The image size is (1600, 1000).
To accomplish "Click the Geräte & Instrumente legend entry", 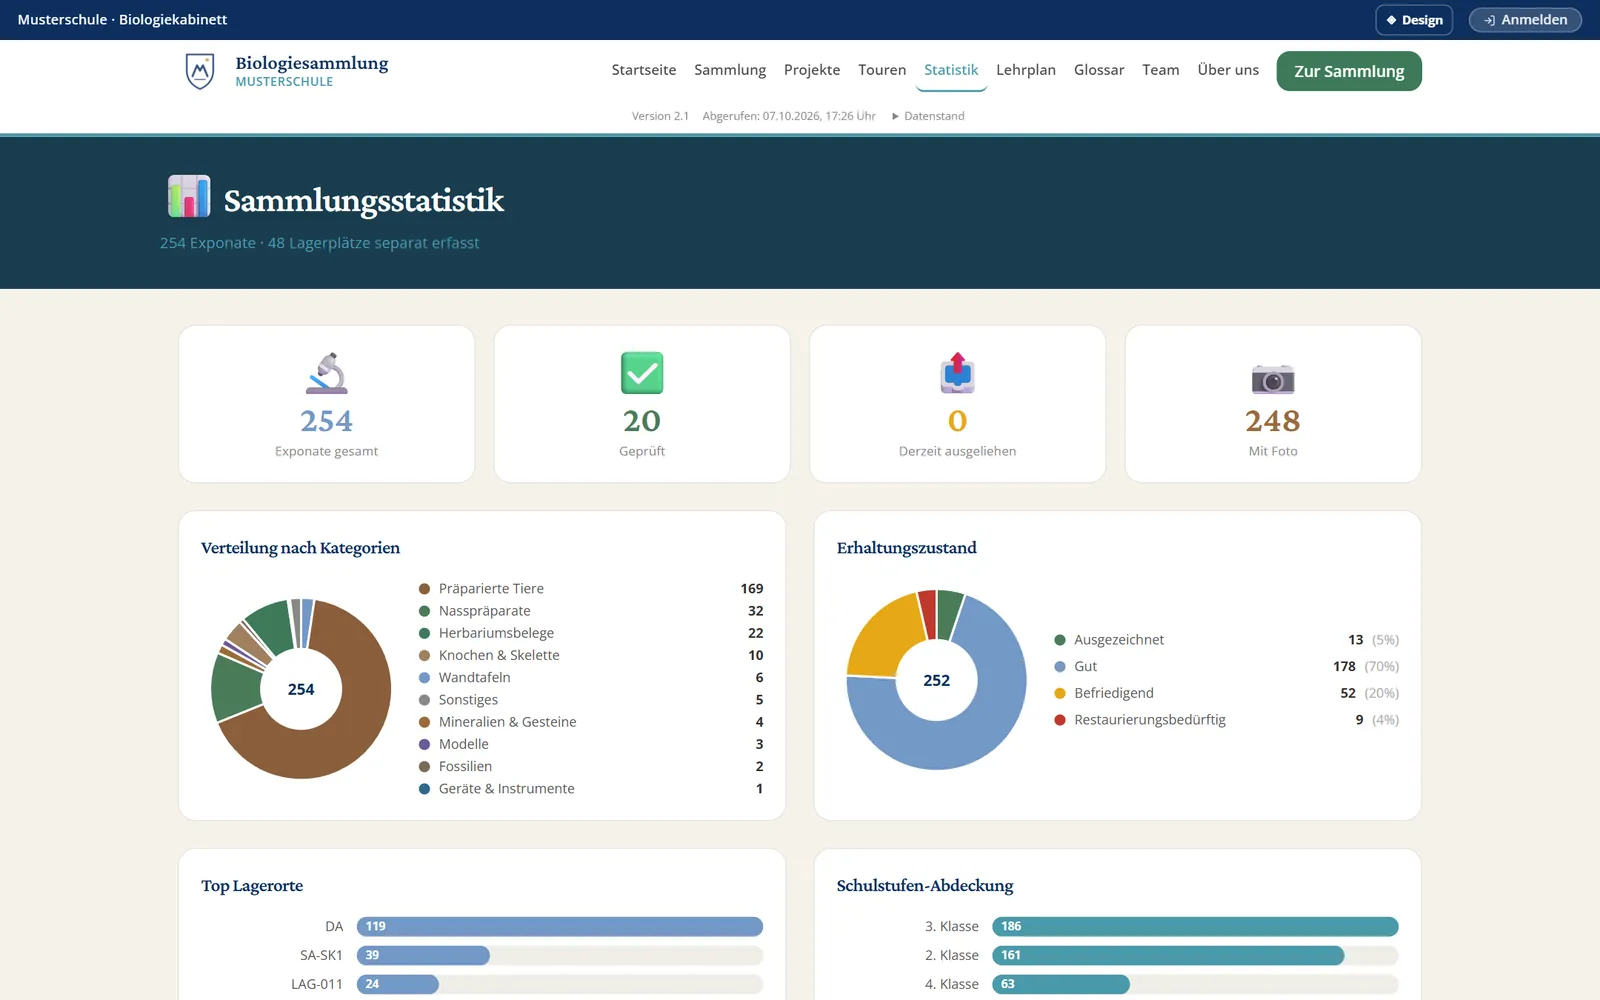I will pyautogui.click(x=591, y=789).
